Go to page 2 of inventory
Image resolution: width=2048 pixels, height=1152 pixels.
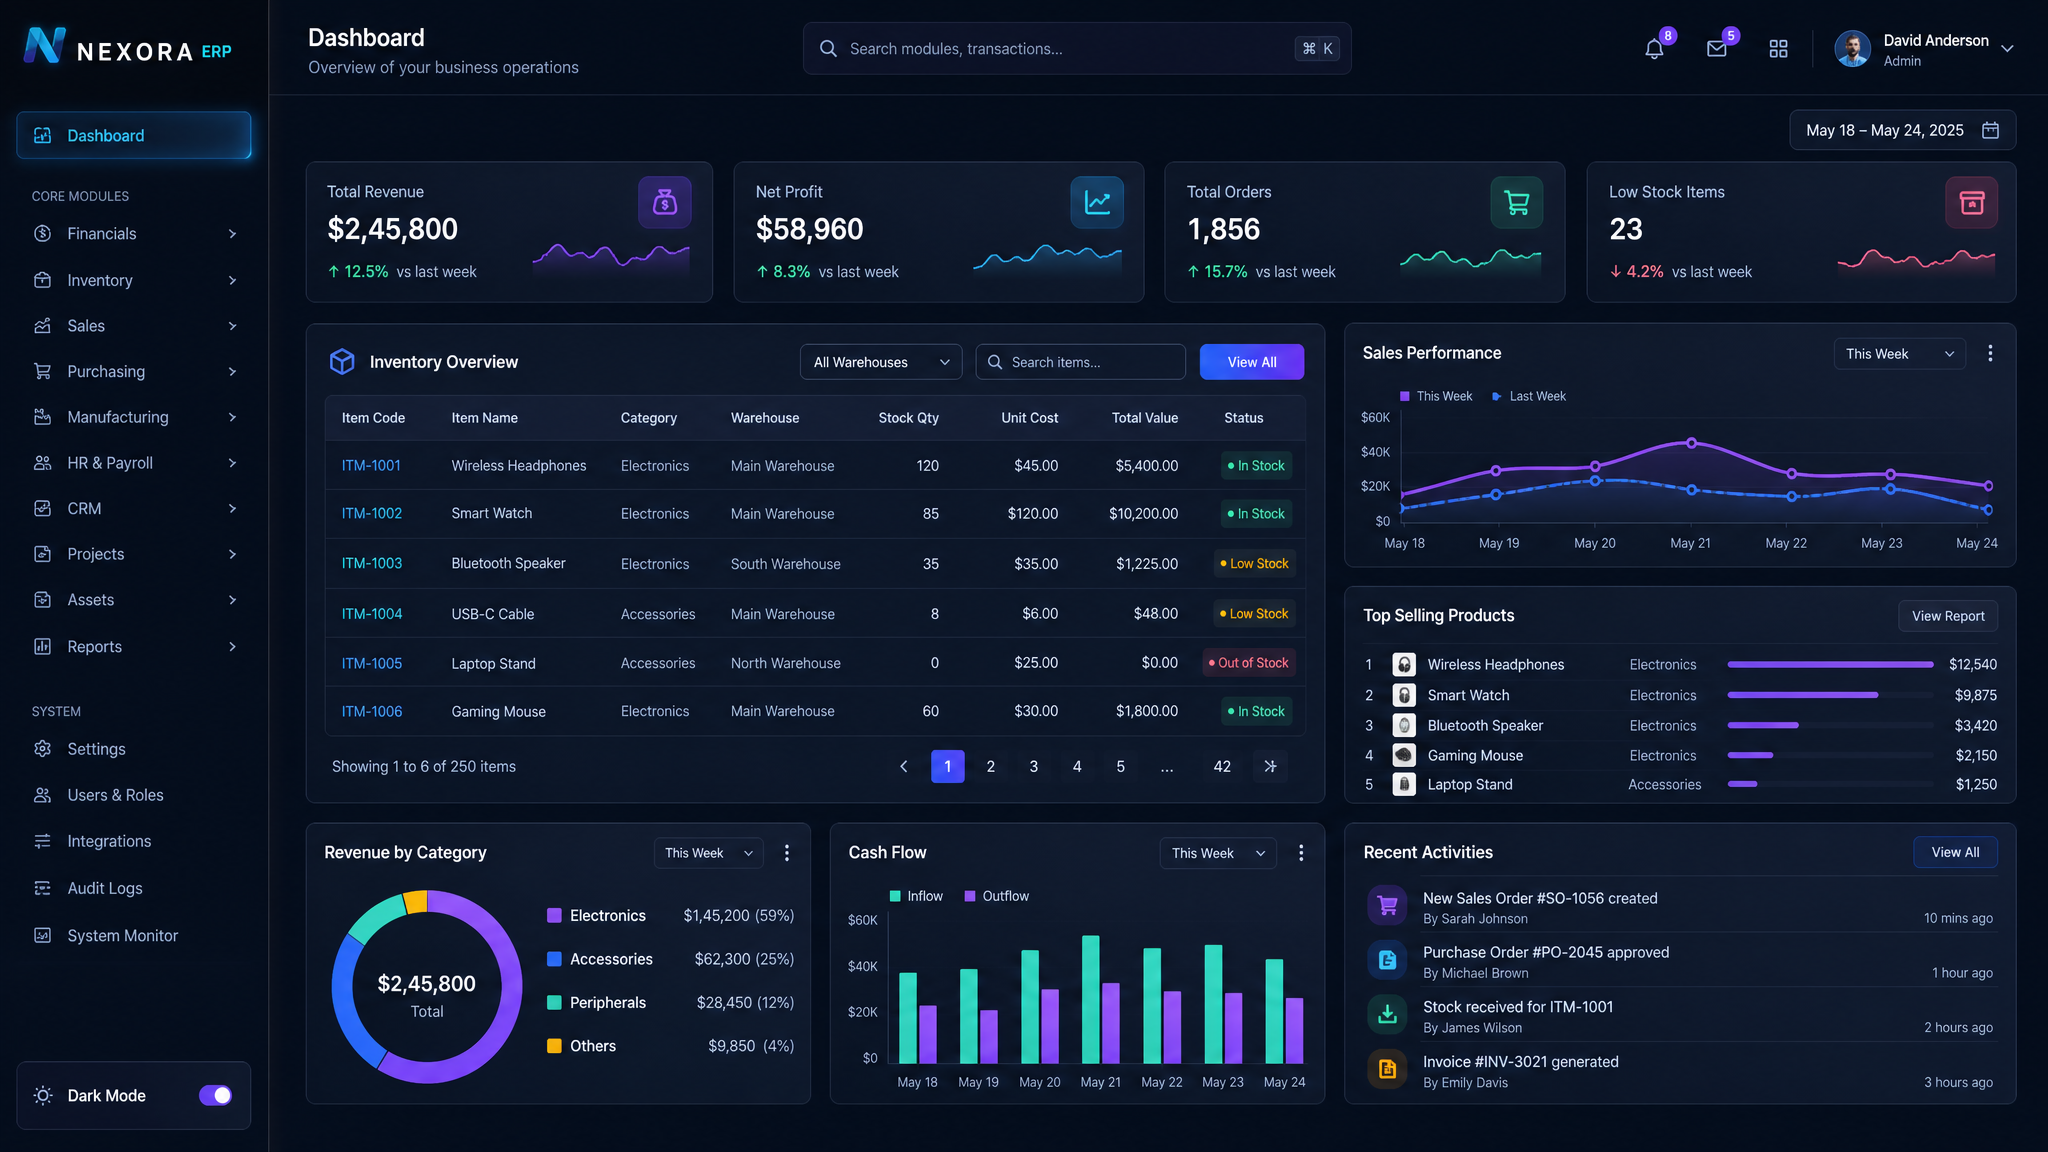(991, 766)
